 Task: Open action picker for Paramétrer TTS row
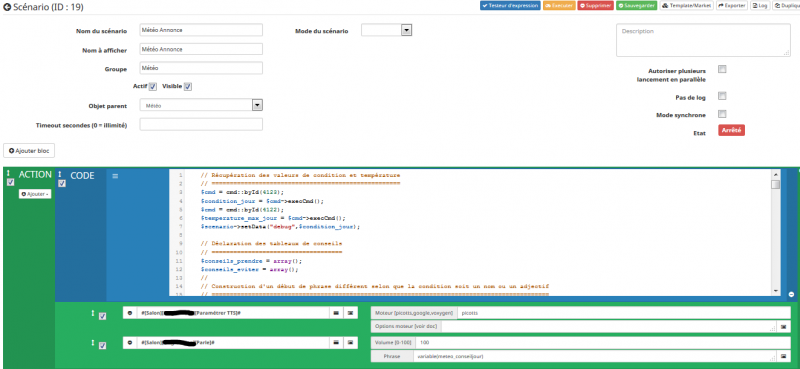(336, 312)
